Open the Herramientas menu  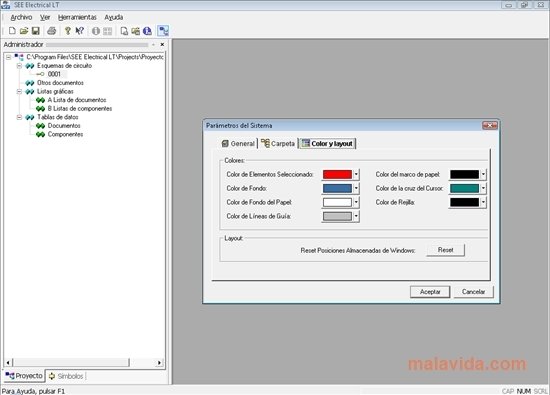[x=77, y=17]
